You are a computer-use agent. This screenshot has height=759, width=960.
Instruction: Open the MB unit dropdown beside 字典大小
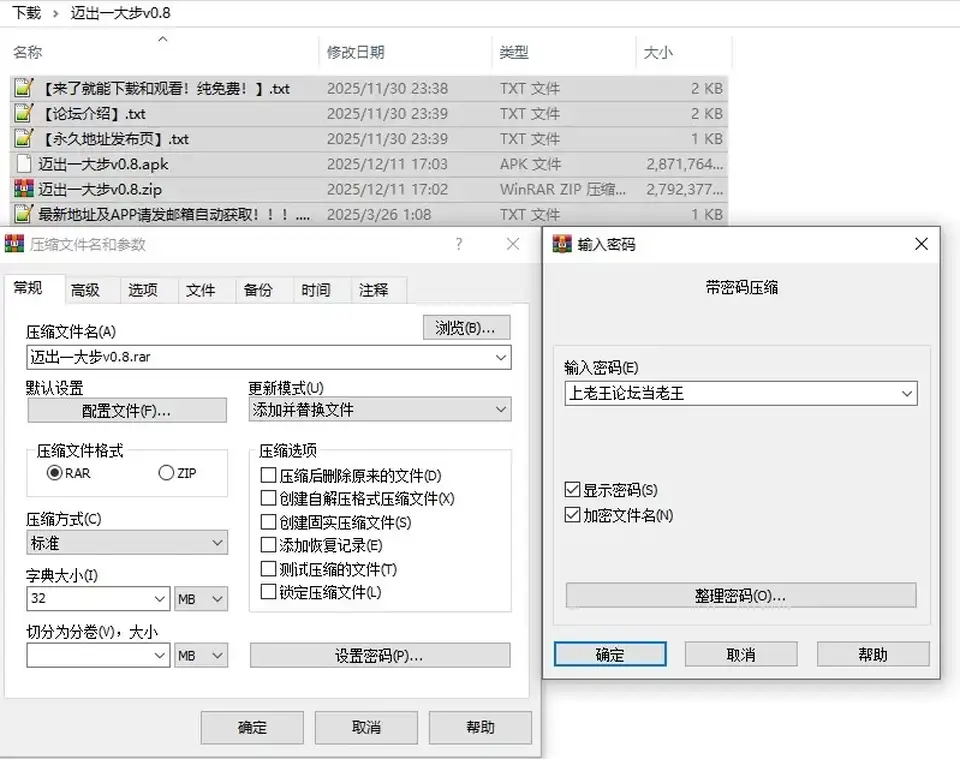[x=201, y=598]
